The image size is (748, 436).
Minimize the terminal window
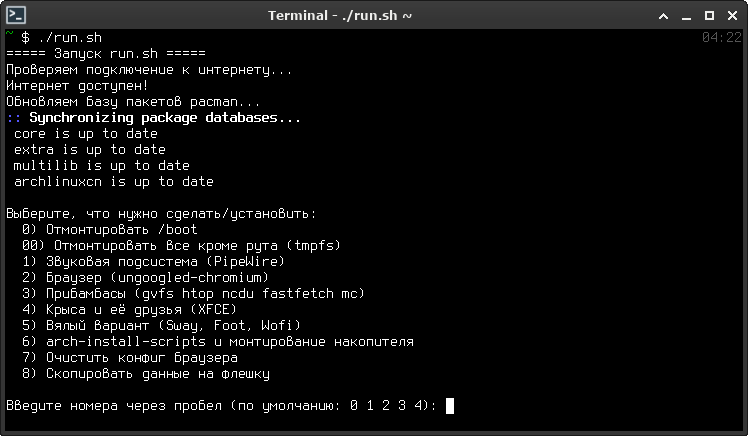point(686,16)
